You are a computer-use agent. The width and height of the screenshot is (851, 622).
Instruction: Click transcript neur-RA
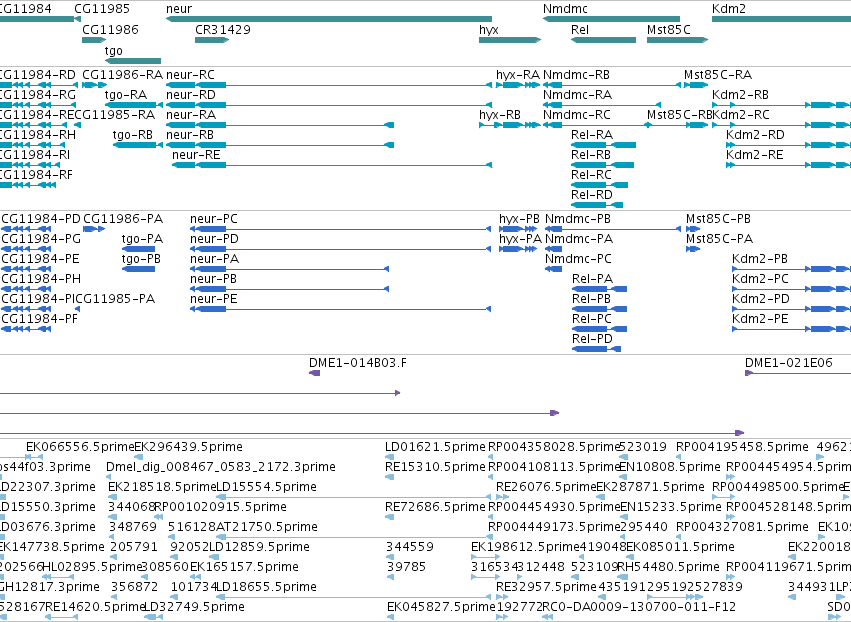tap(280, 125)
